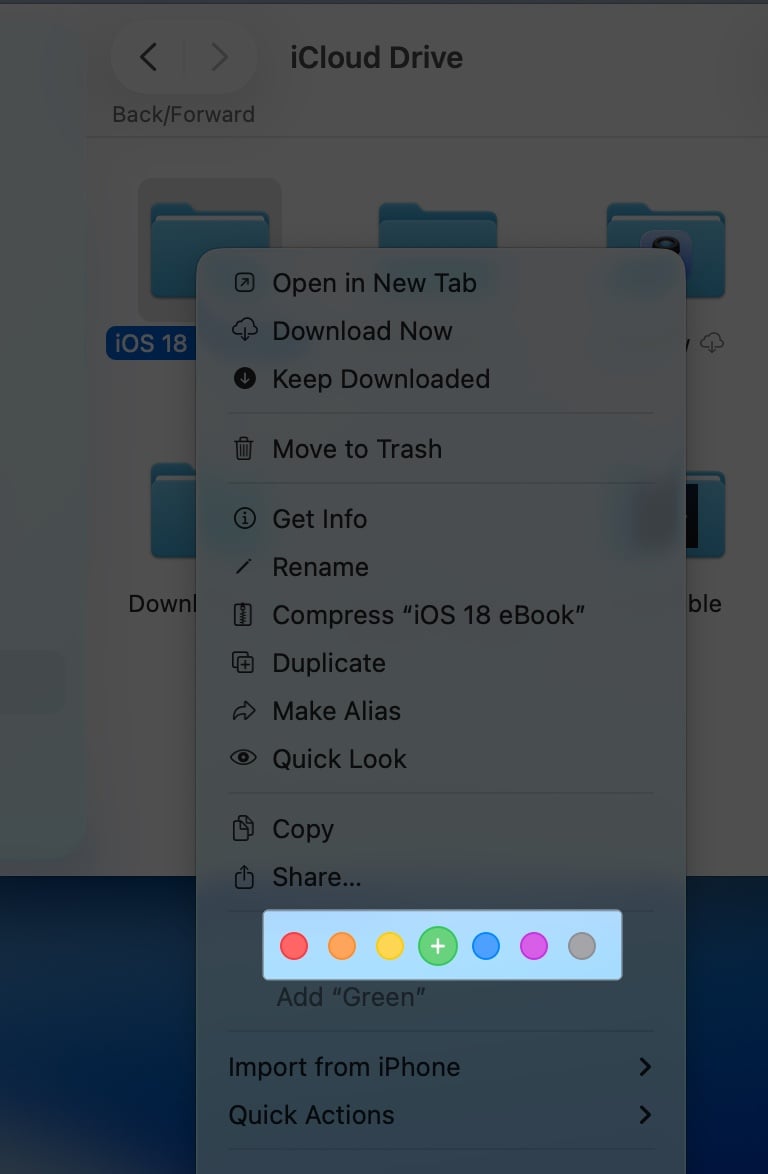Choose Download Now from context menu
This screenshot has width=768, height=1174.
(x=441, y=331)
